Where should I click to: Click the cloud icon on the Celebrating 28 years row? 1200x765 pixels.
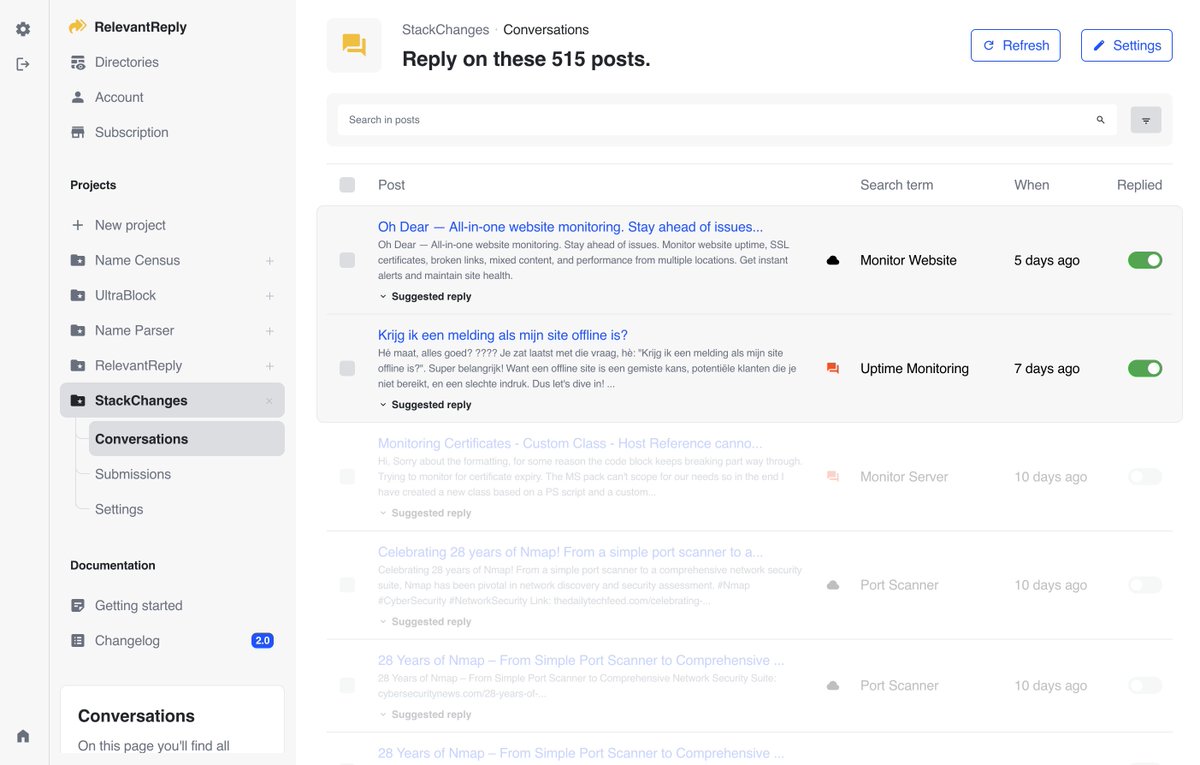coord(833,585)
